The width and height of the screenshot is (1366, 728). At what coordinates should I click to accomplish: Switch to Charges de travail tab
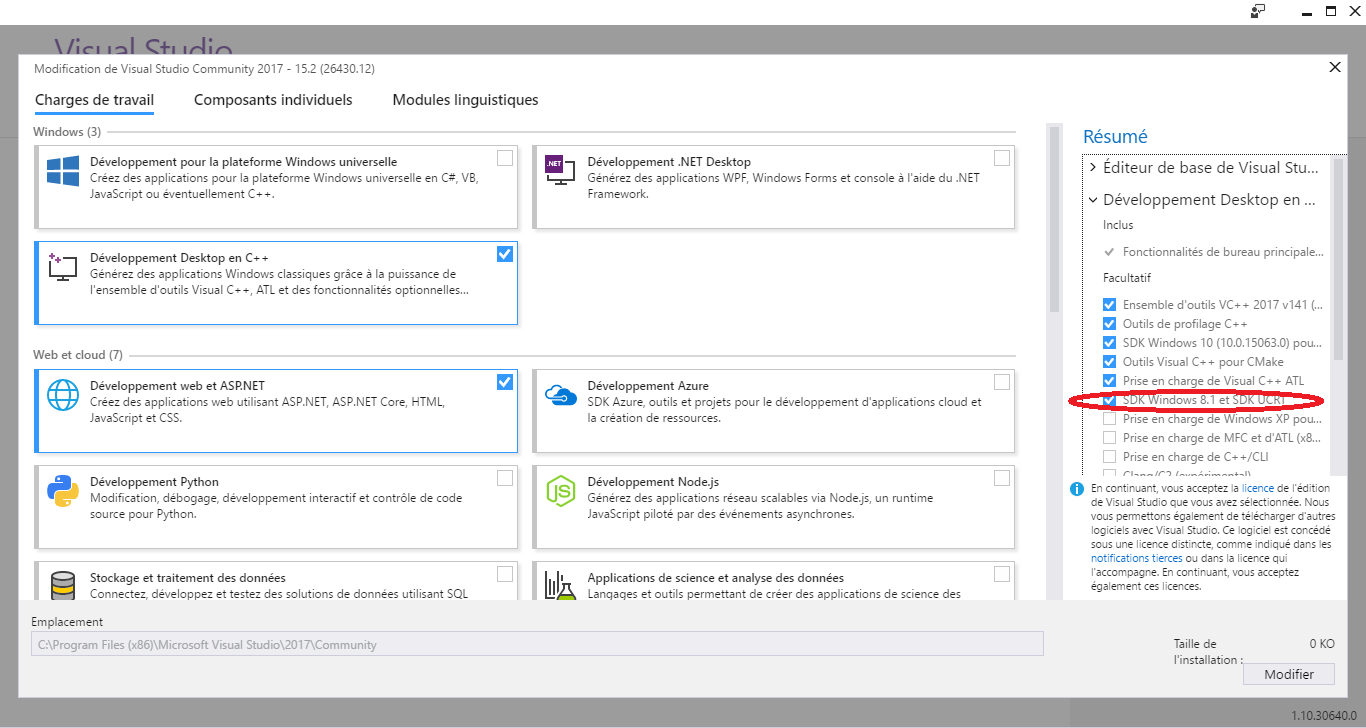[x=94, y=100]
